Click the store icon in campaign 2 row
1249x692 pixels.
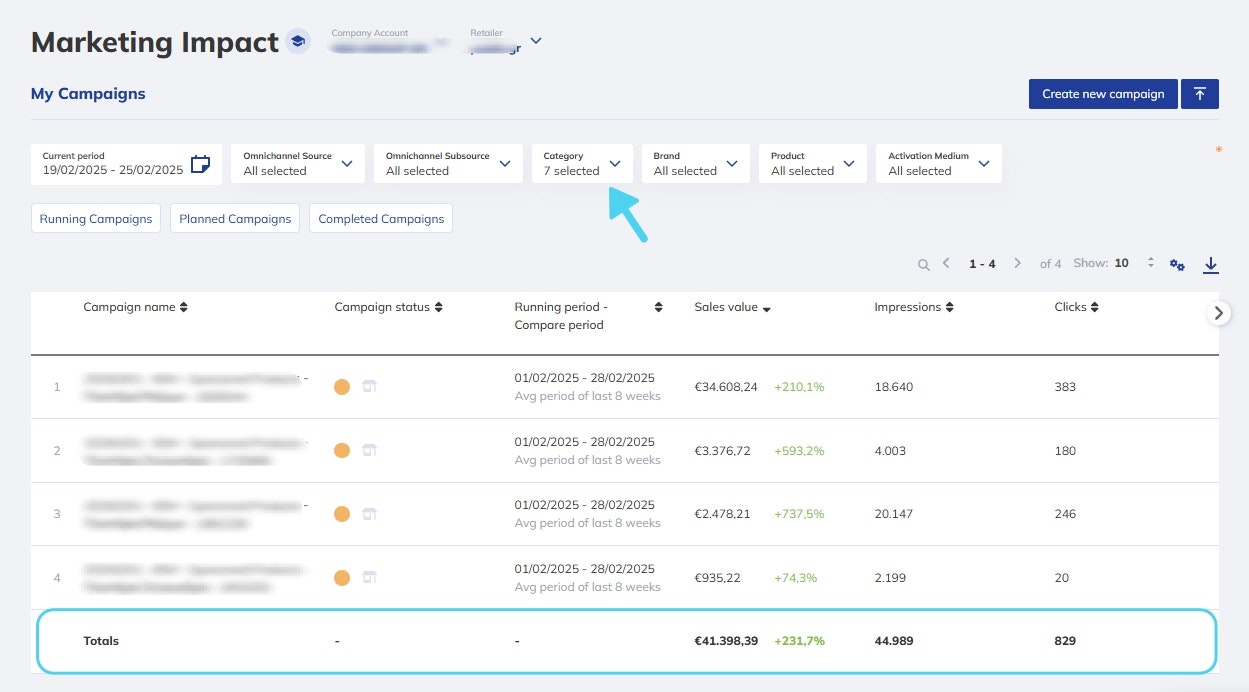point(369,450)
